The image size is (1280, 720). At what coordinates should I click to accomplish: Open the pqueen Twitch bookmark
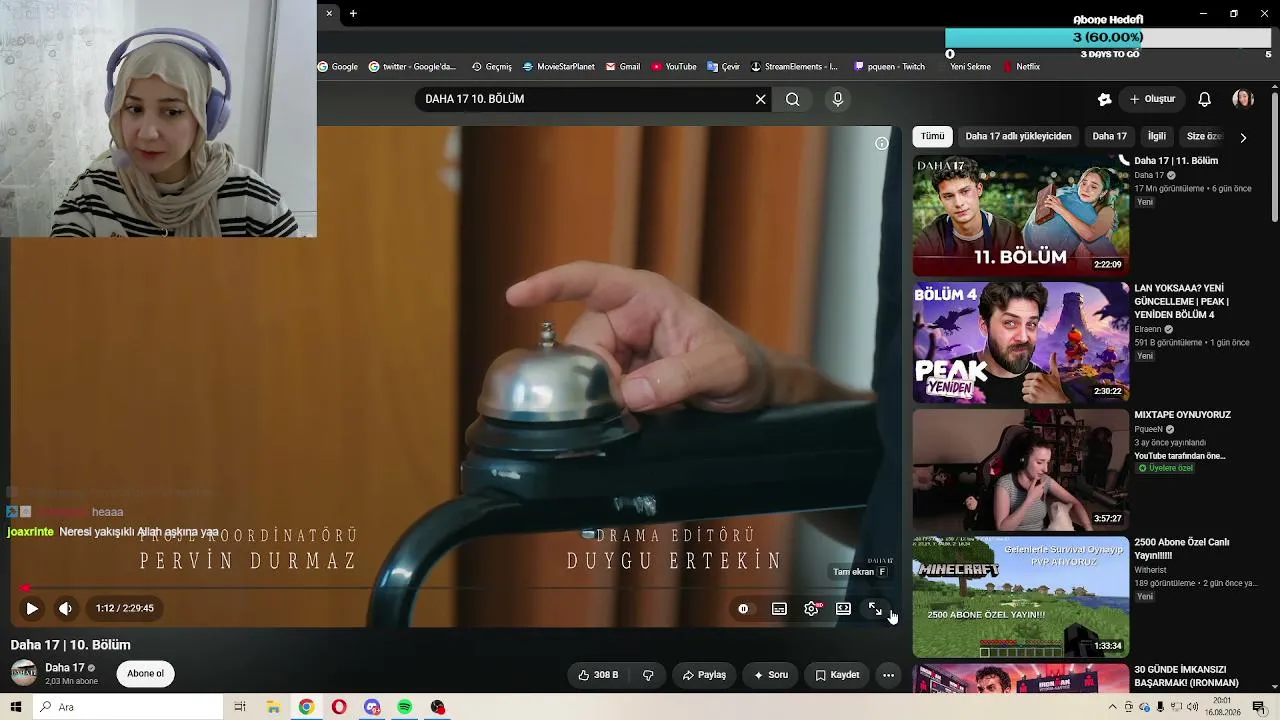click(x=890, y=67)
